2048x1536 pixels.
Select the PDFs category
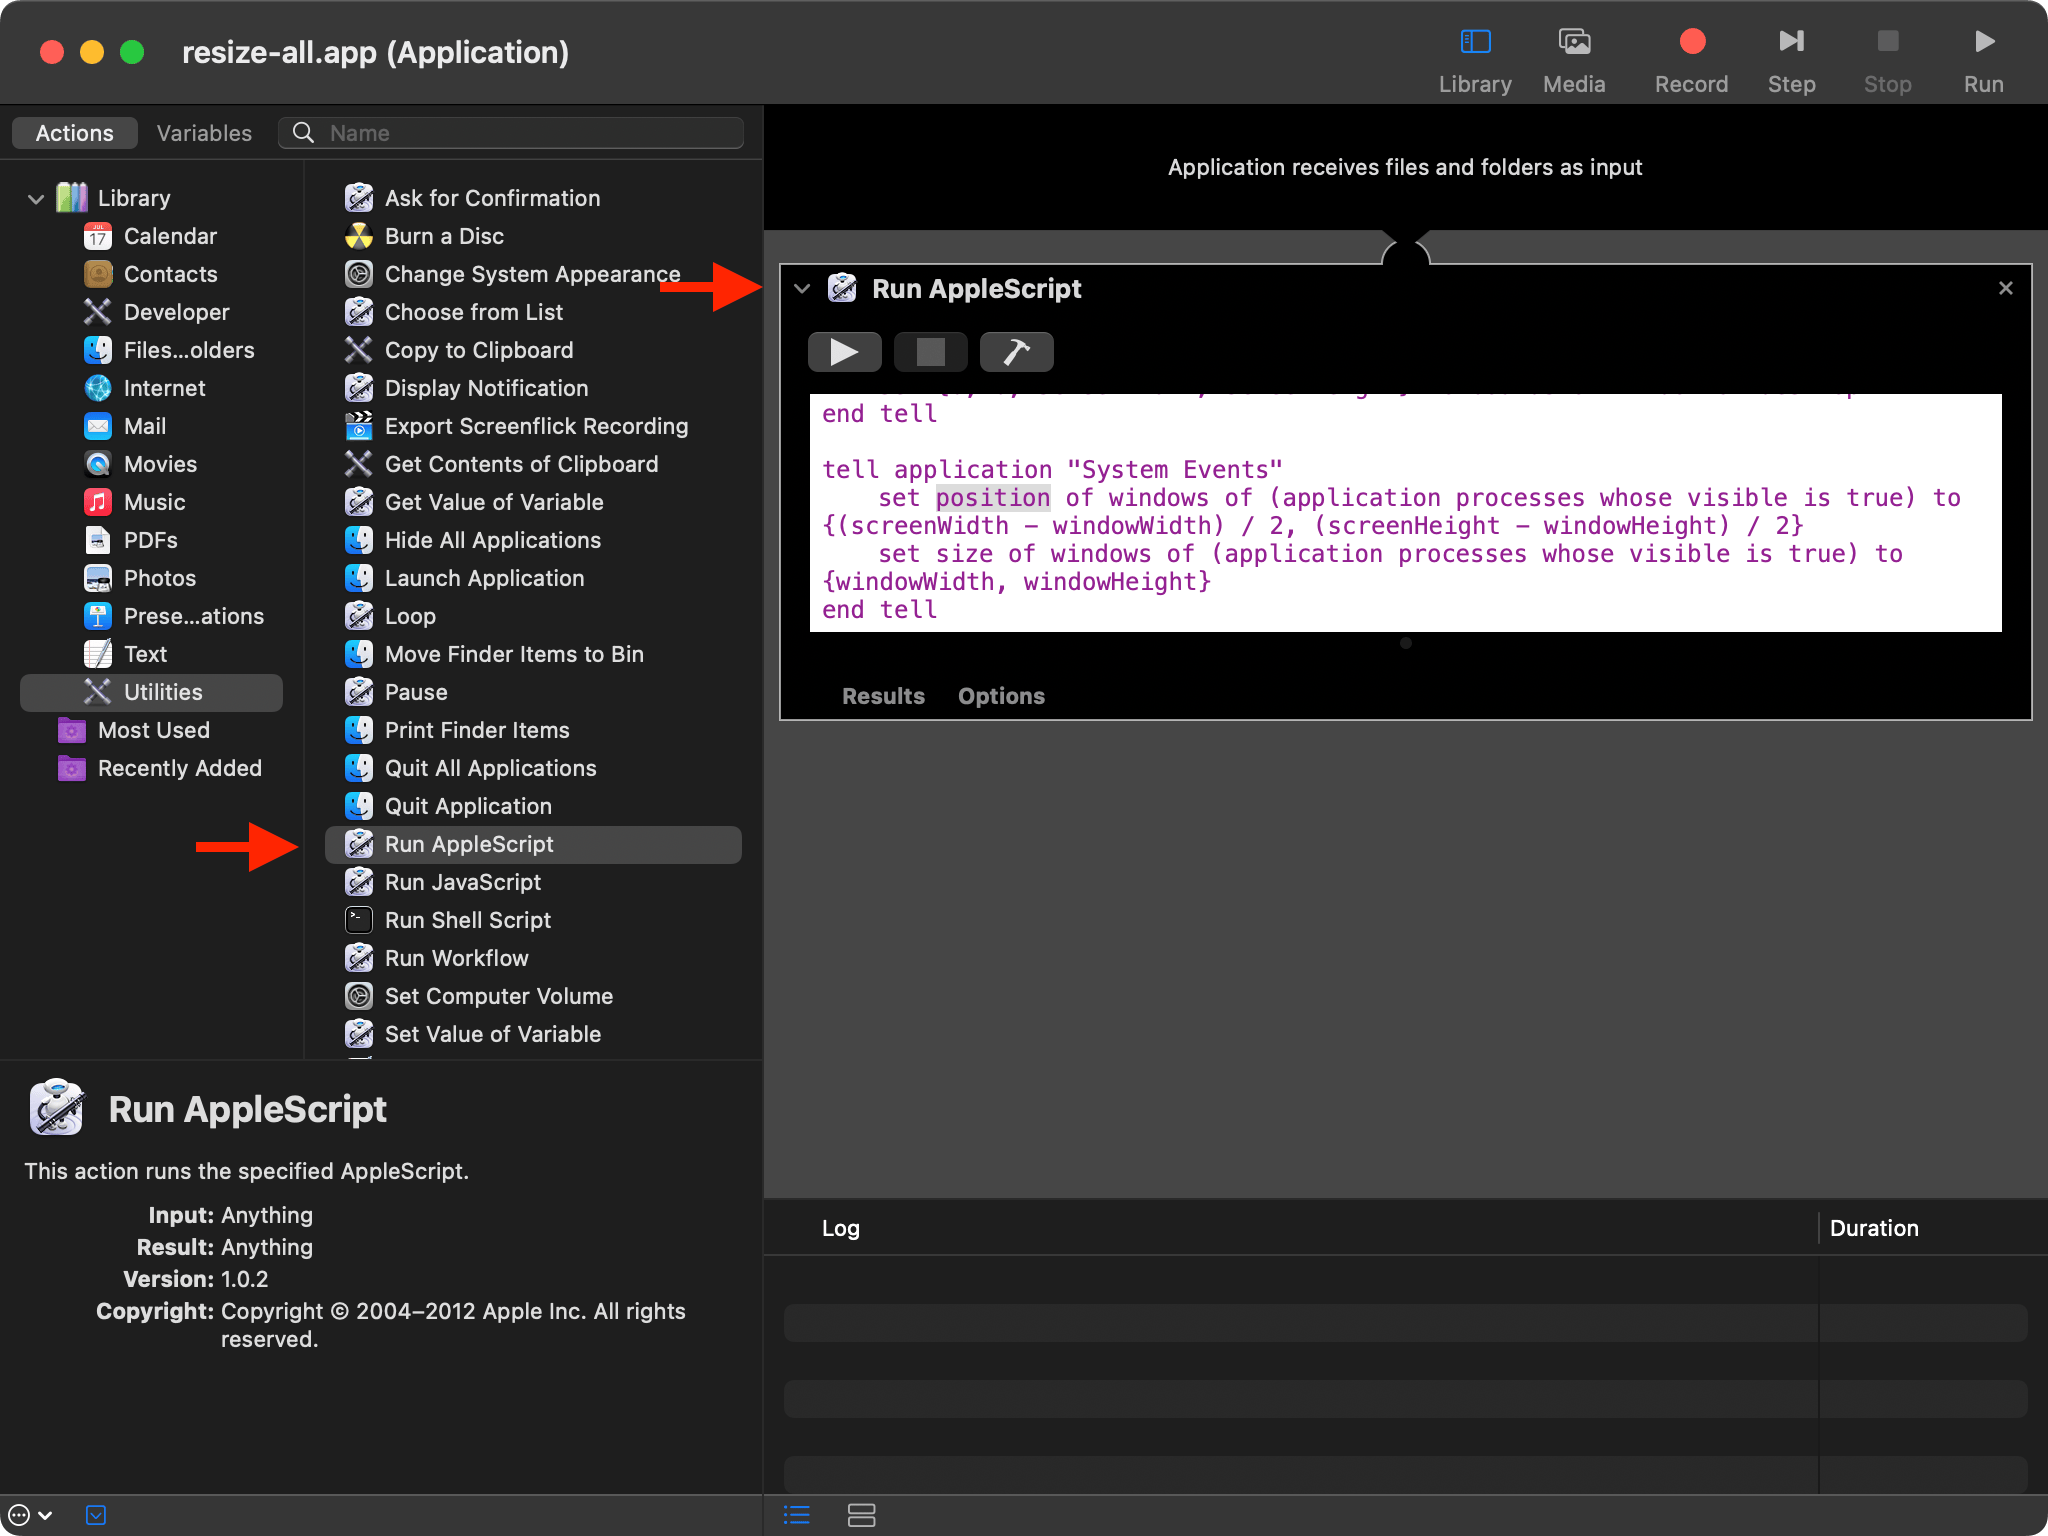tap(131, 540)
